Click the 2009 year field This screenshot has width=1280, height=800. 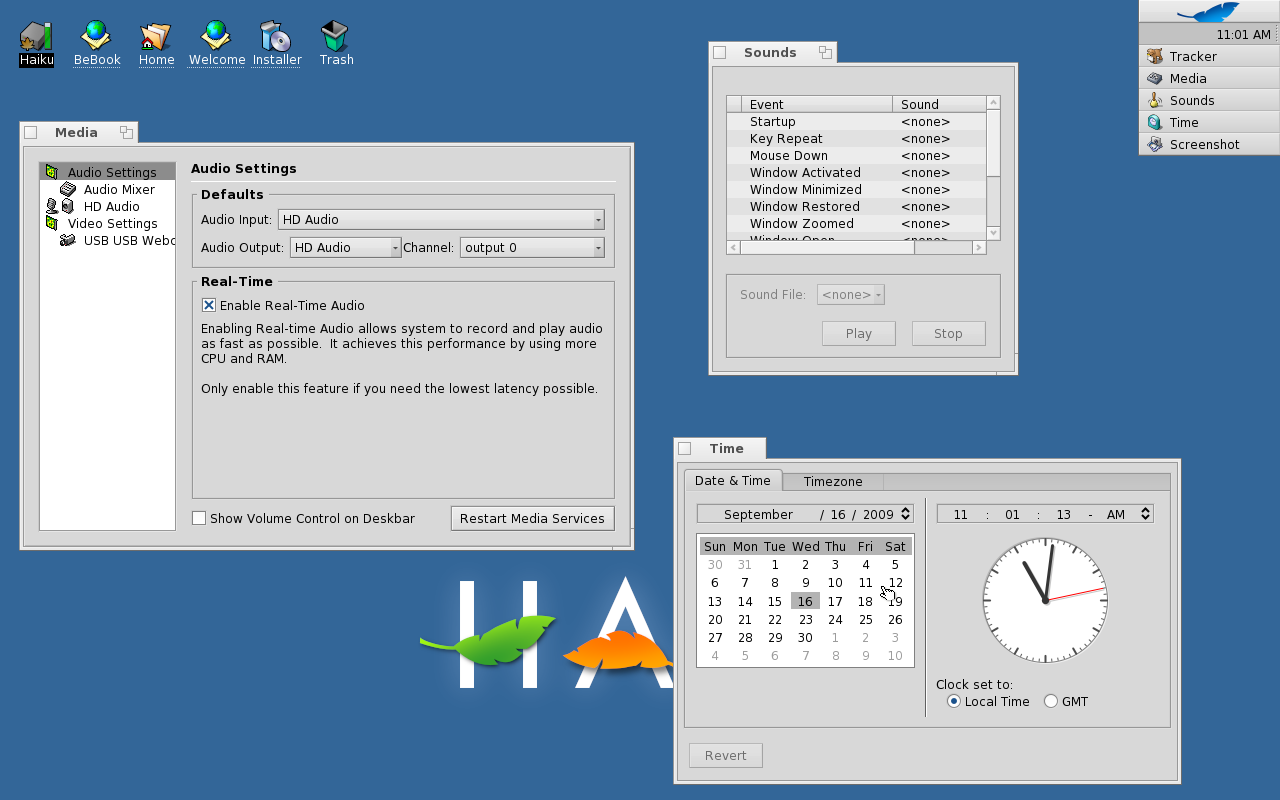coord(878,514)
